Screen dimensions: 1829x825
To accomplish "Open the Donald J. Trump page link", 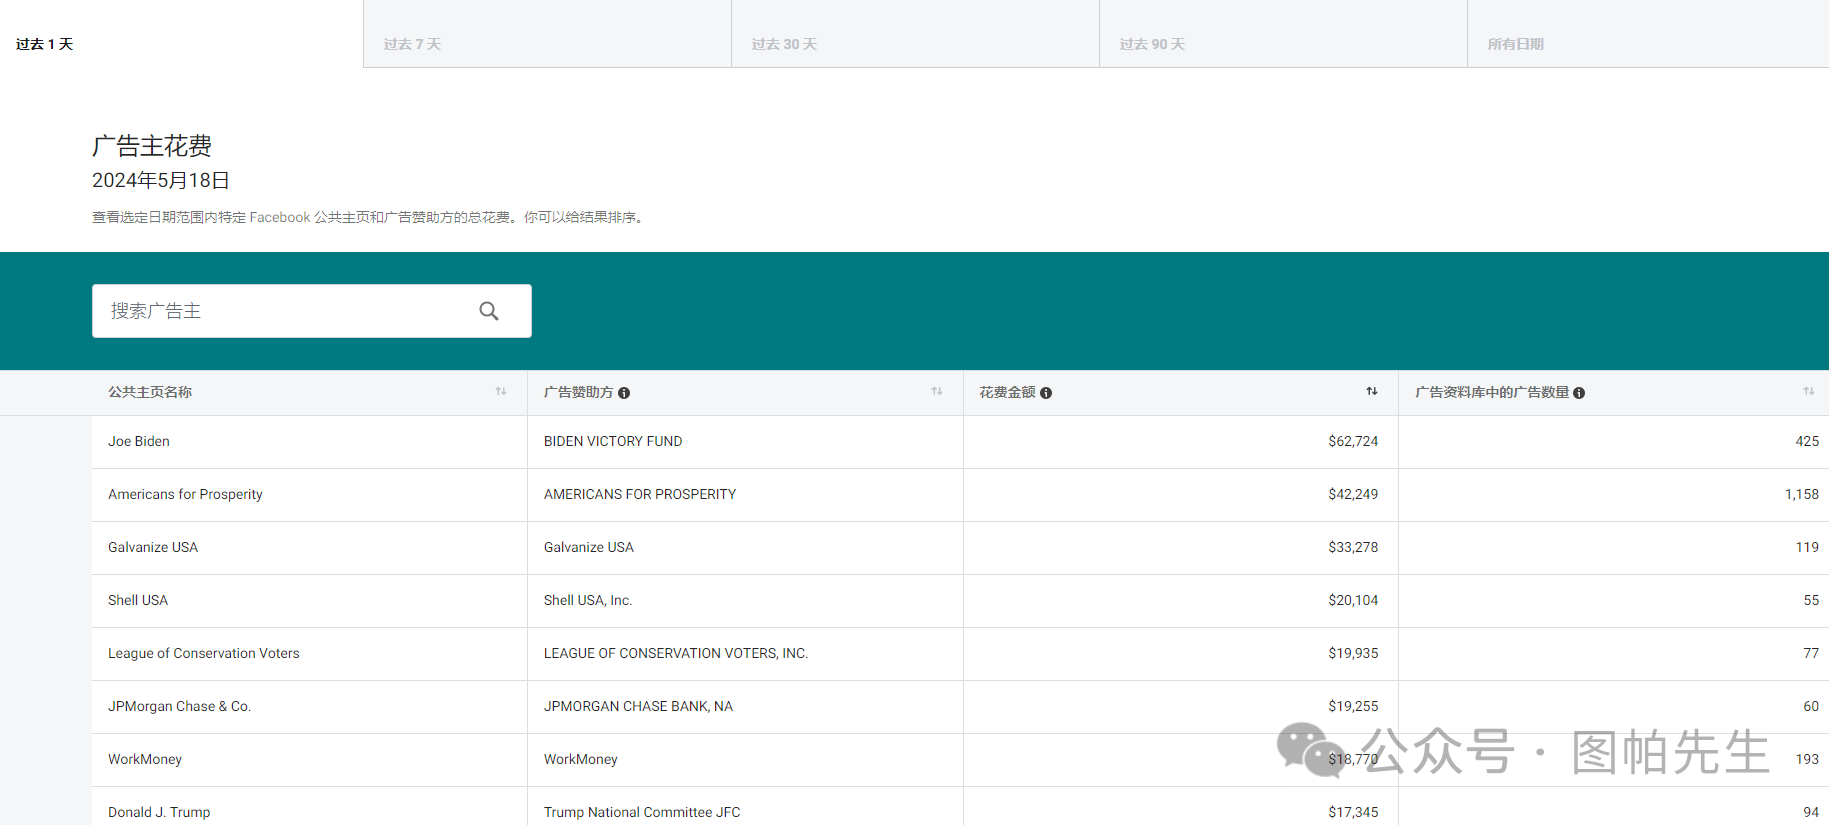I will [x=159, y=812].
